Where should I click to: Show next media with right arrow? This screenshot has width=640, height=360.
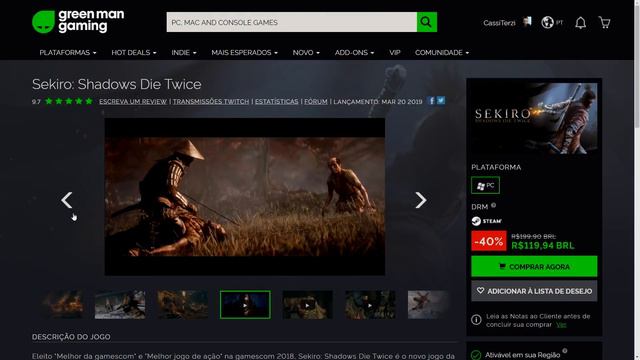pos(420,200)
